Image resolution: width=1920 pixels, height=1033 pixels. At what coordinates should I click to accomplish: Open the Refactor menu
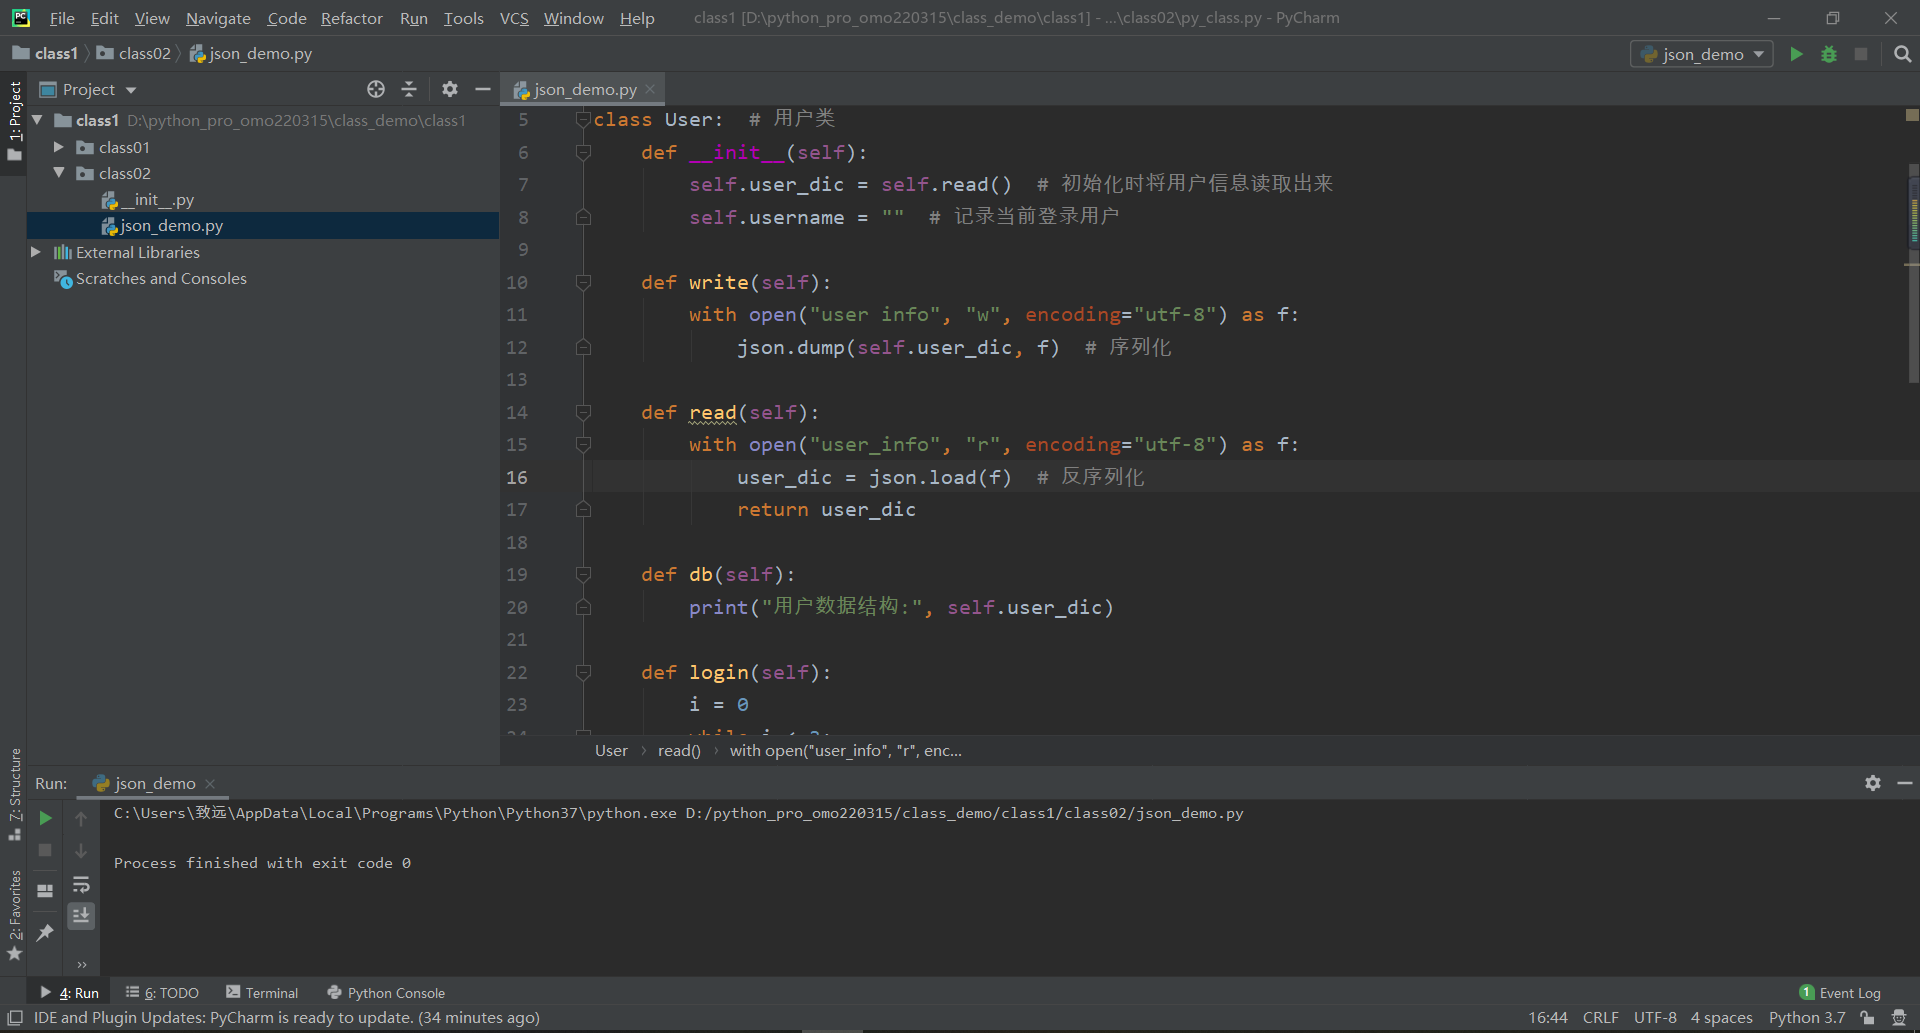(351, 18)
